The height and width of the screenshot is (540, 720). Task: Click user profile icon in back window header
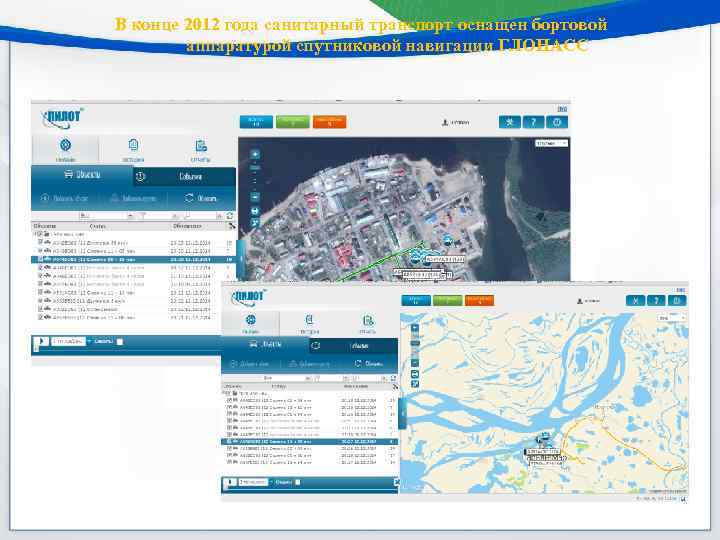point(444,123)
